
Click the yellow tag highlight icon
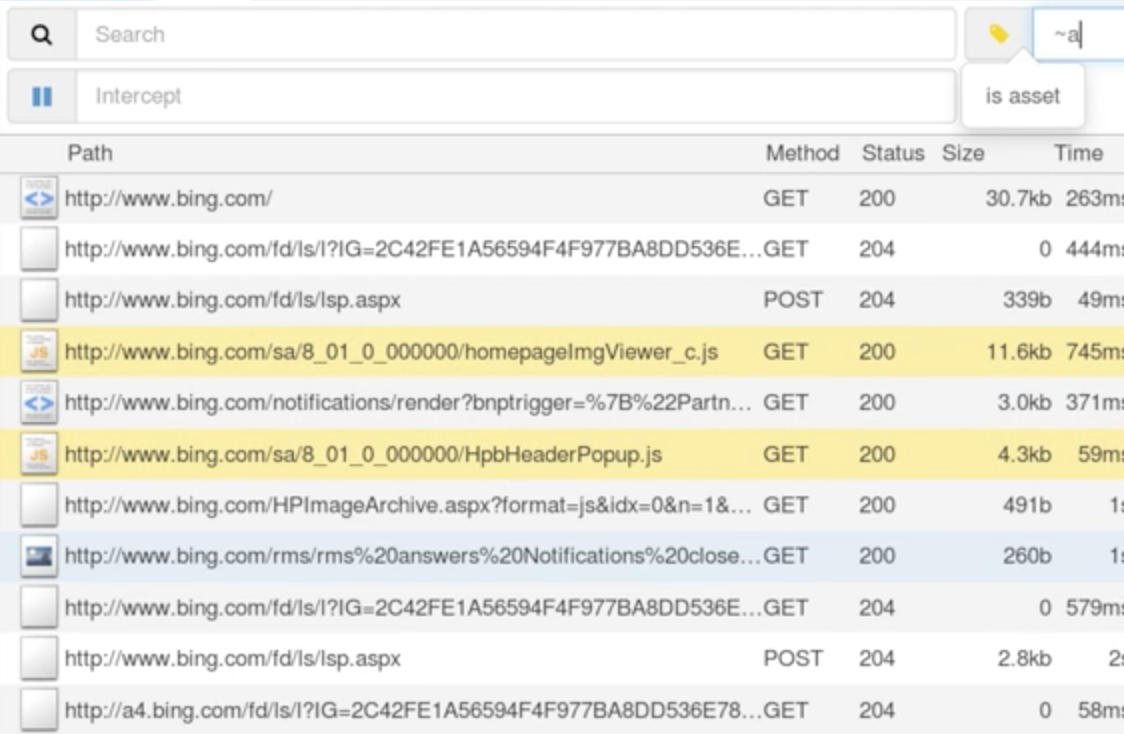pos(999,34)
